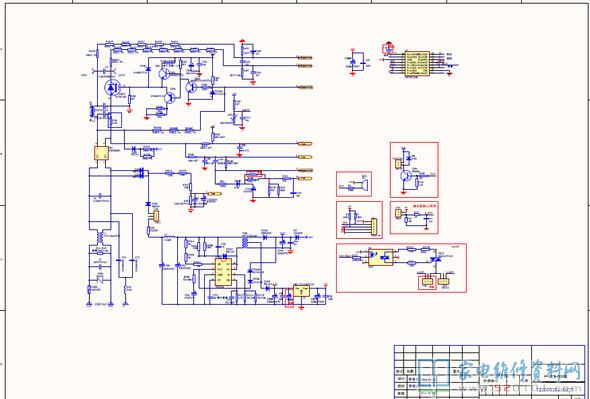The image size is (590, 399).
Task: Select the yellow bridge rectifier block
Action: point(101,153)
